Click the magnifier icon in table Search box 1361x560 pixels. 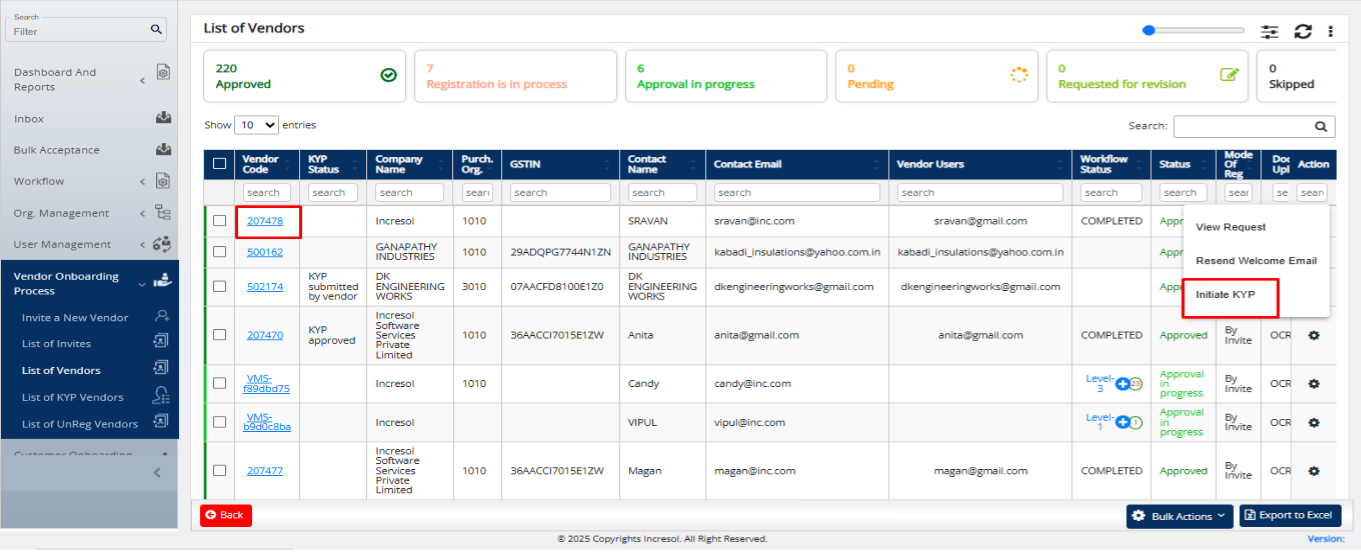pos(1321,126)
